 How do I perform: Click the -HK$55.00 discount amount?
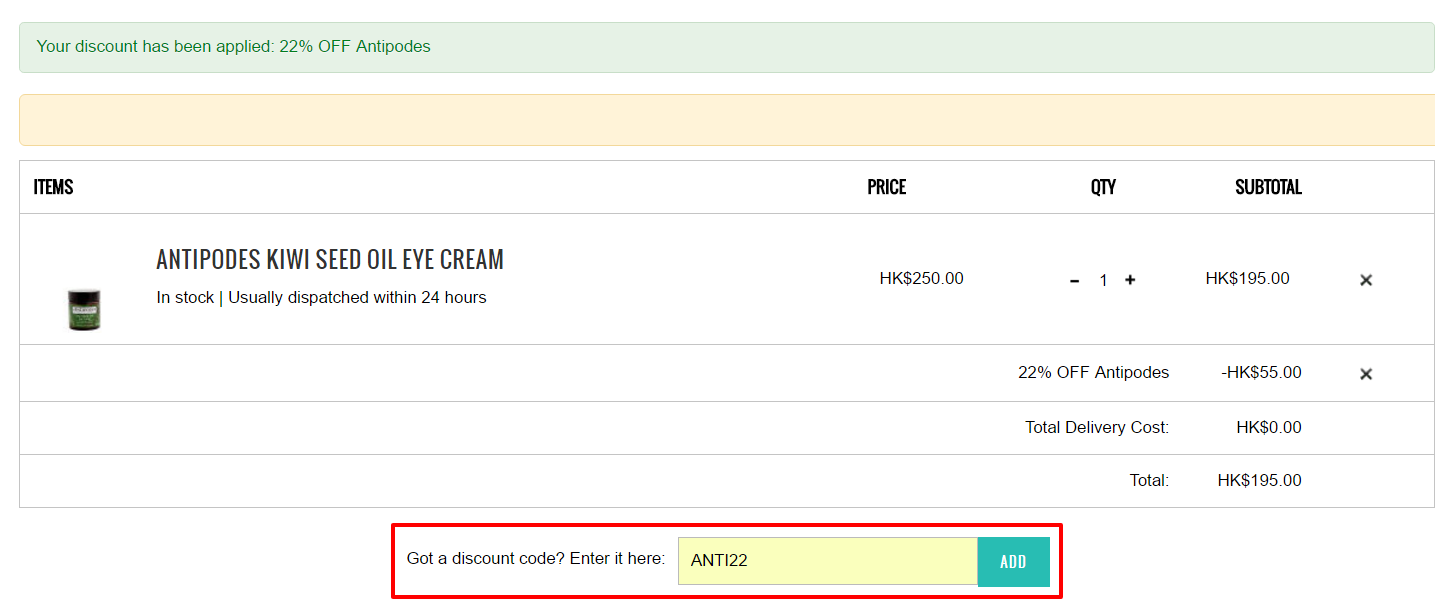point(1261,373)
